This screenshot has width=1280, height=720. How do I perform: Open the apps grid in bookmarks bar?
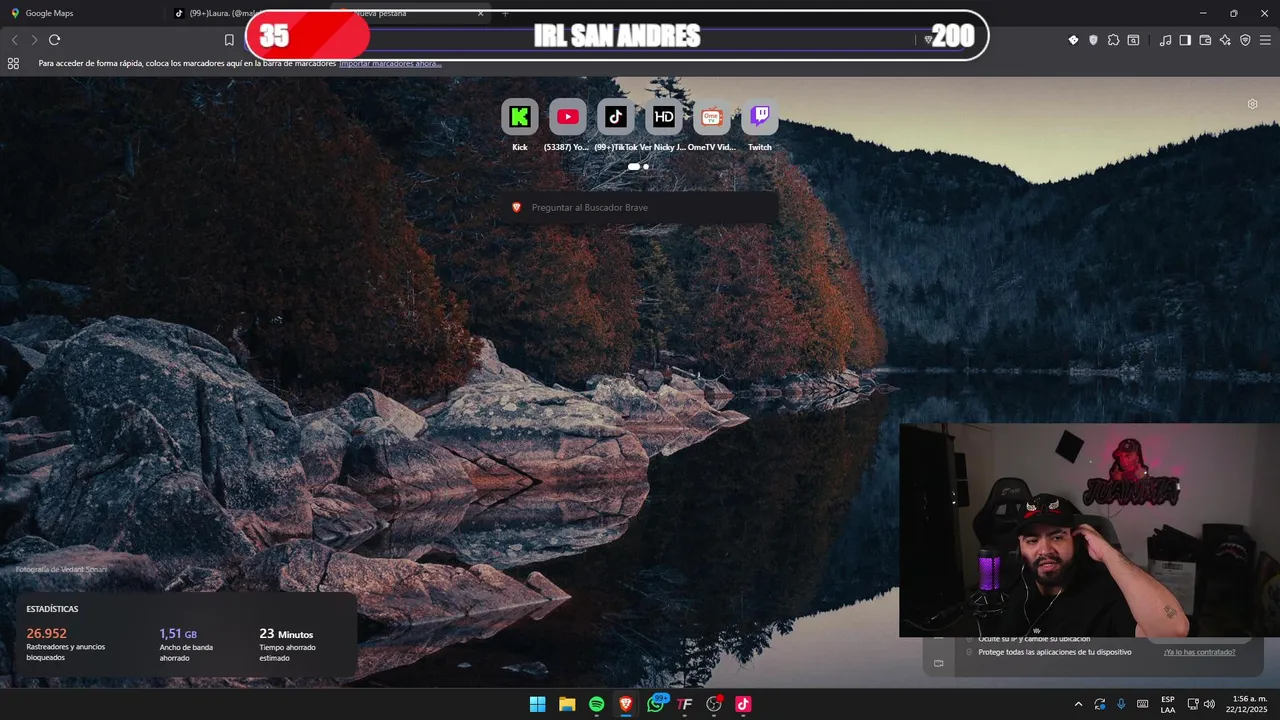click(13, 63)
